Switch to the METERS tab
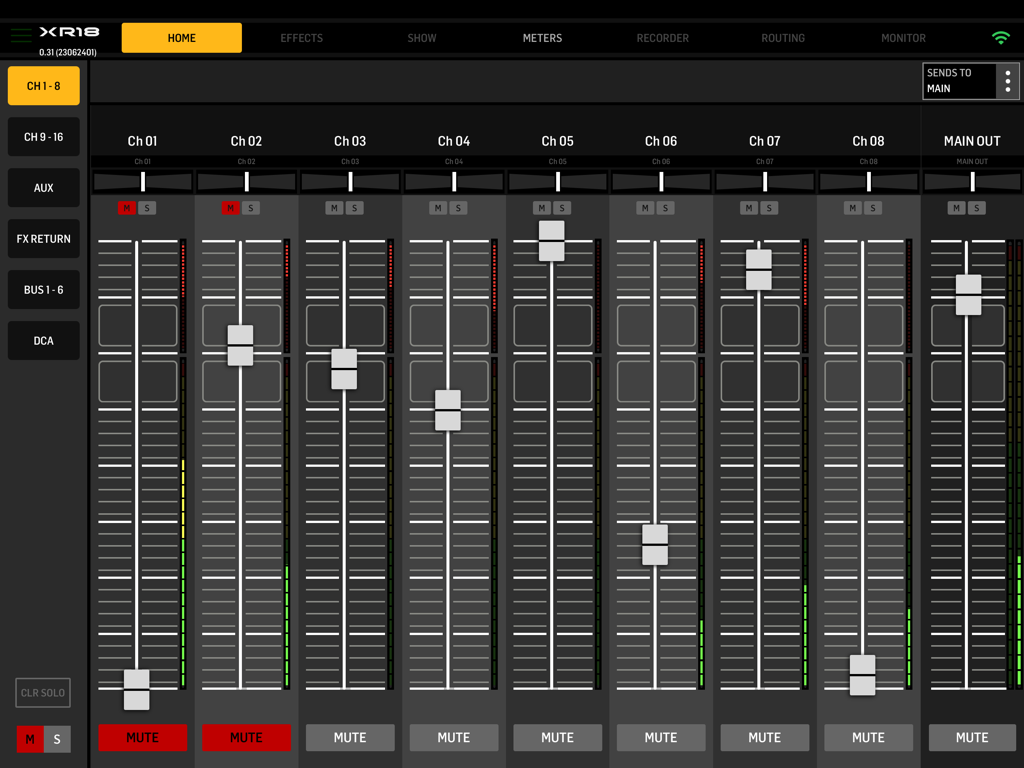Image resolution: width=1024 pixels, height=768 pixels. coord(542,38)
